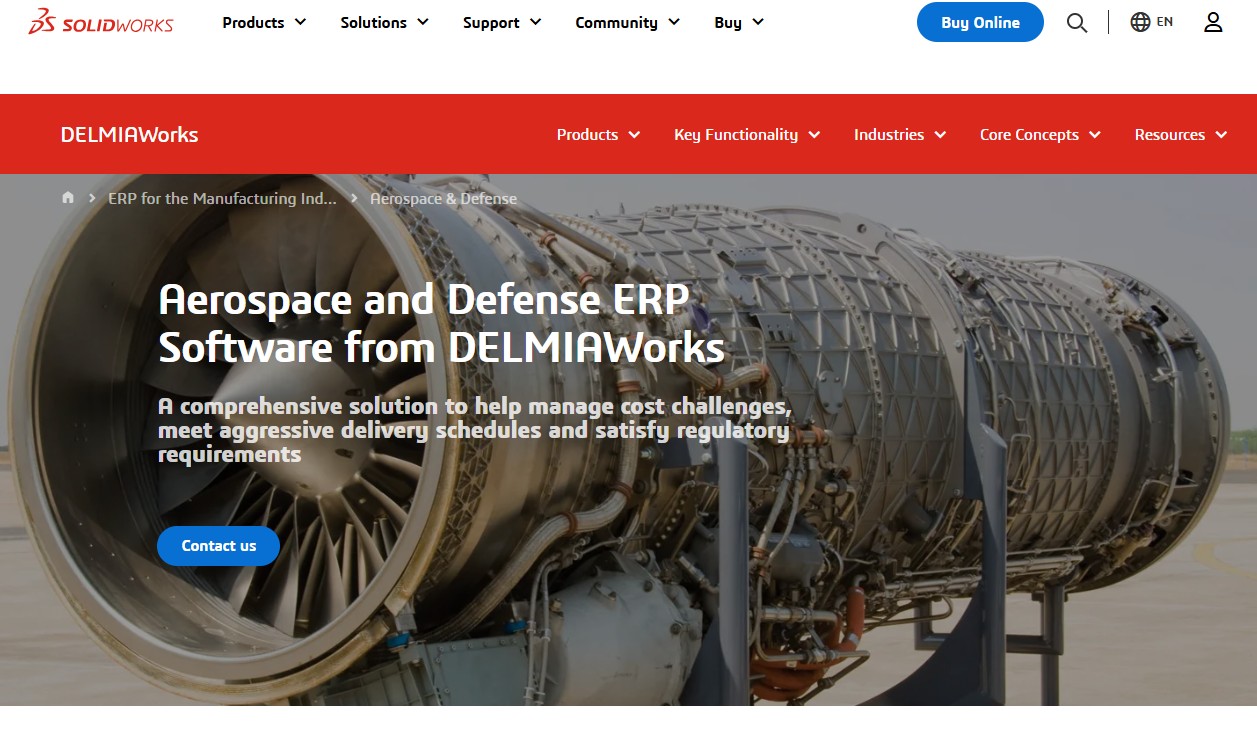Expand chevron beside Industries

(939, 134)
